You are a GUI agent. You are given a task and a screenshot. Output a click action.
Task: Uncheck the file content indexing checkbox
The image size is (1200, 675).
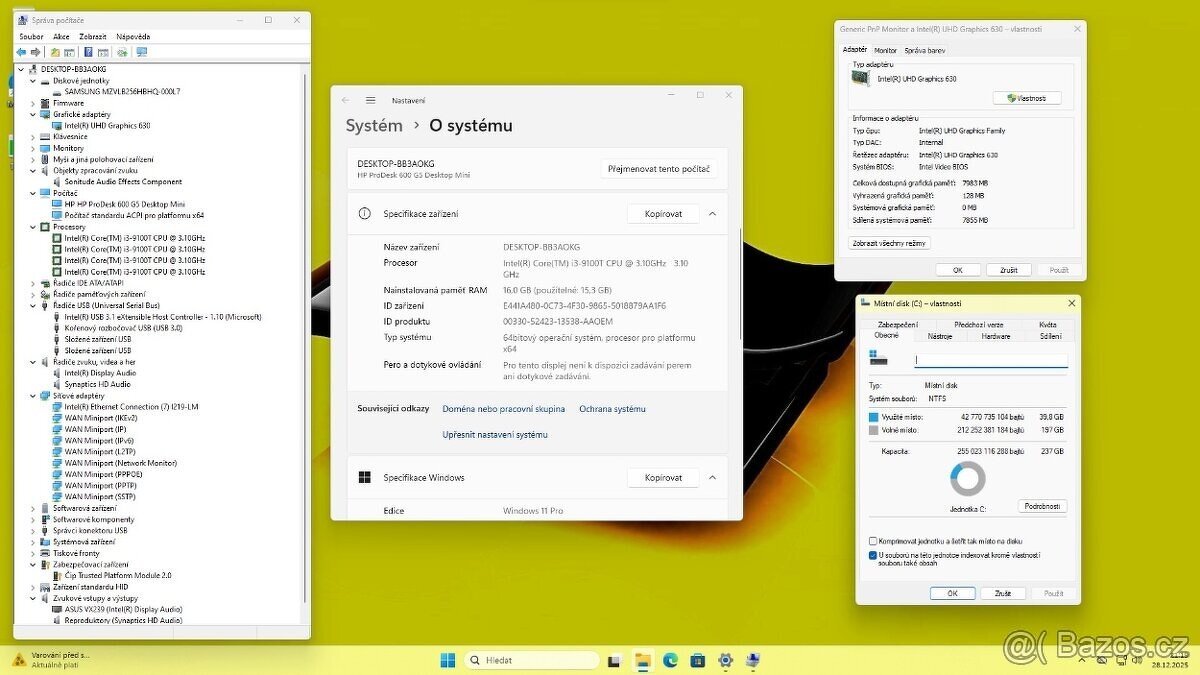pyautogui.click(x=873, y=553)
